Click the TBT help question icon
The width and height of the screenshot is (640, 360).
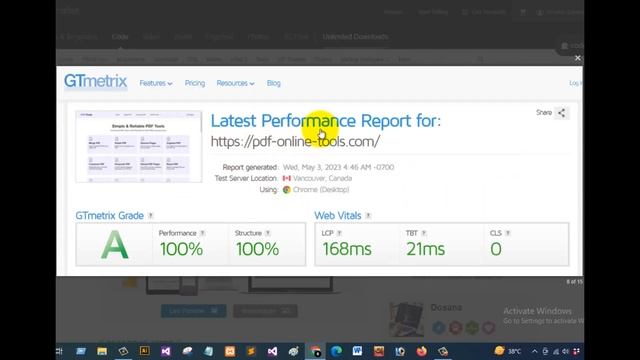click(x=424, y=233)
